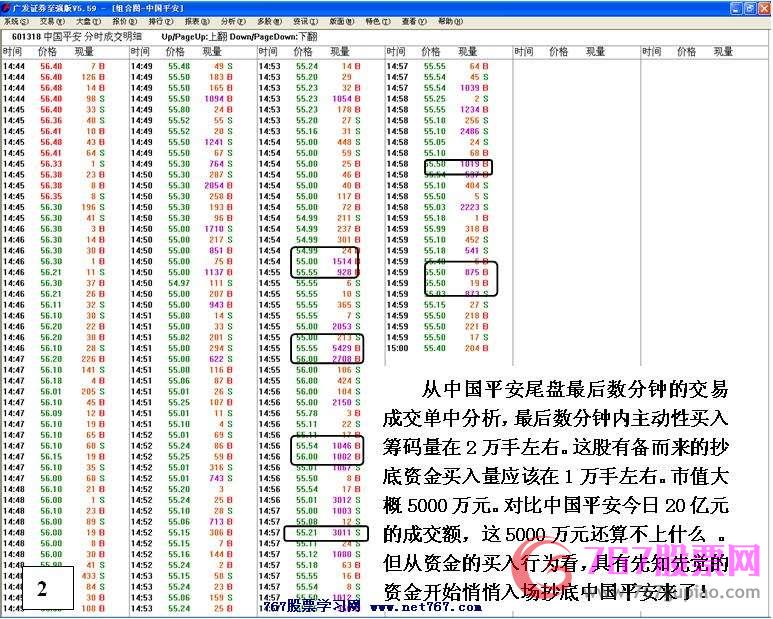Click the 56.33 price entry
Viewport: 773px width, 619px height.
coord(51,164)
